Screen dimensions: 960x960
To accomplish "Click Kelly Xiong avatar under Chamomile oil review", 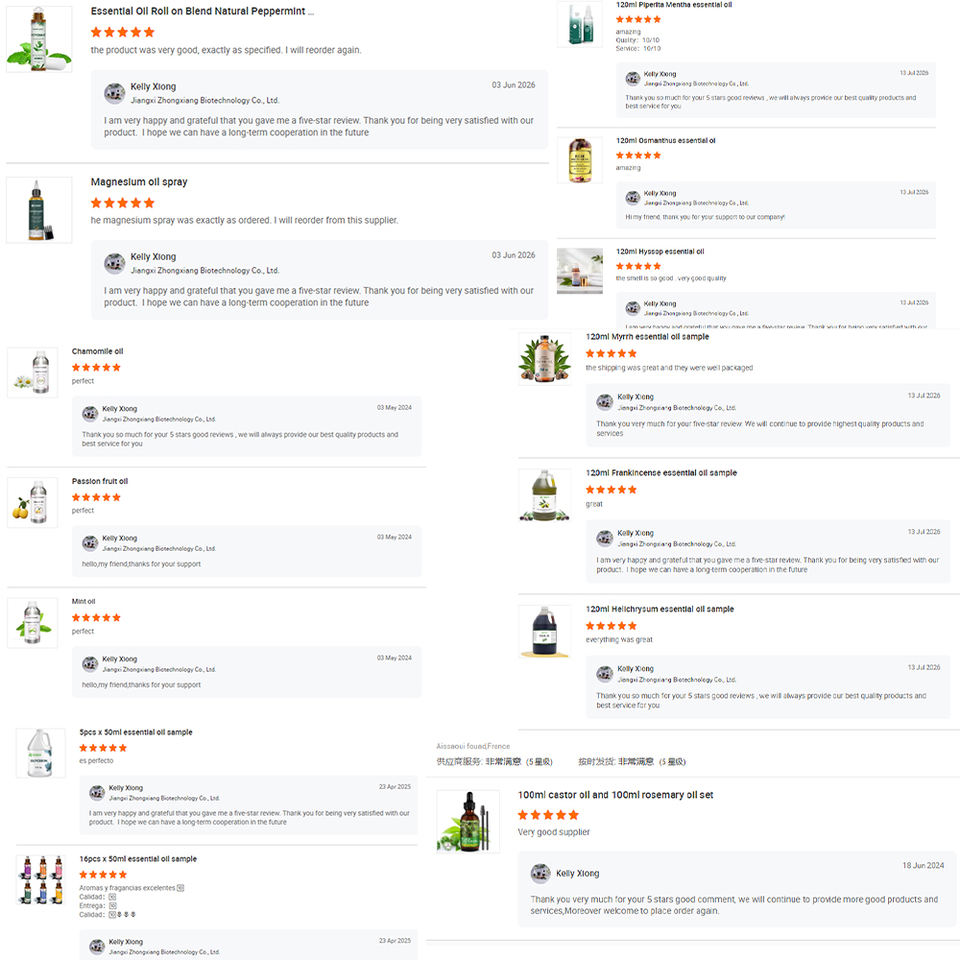I will (x=90, y=414).
